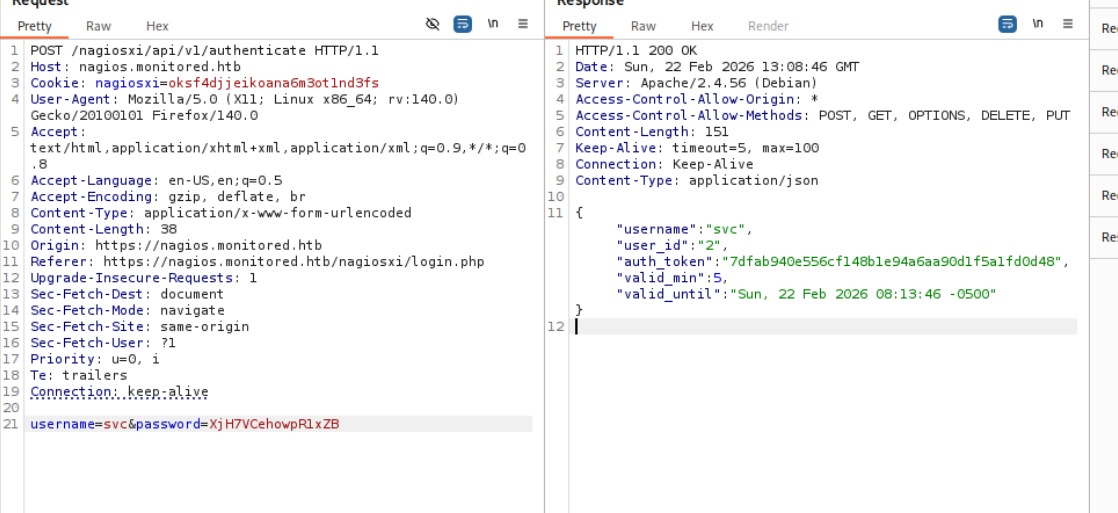Viewport: 1118px width, 513px height.
Task: Open the response Hex tab
Action: pyautogui.click(x=702, y=26)
